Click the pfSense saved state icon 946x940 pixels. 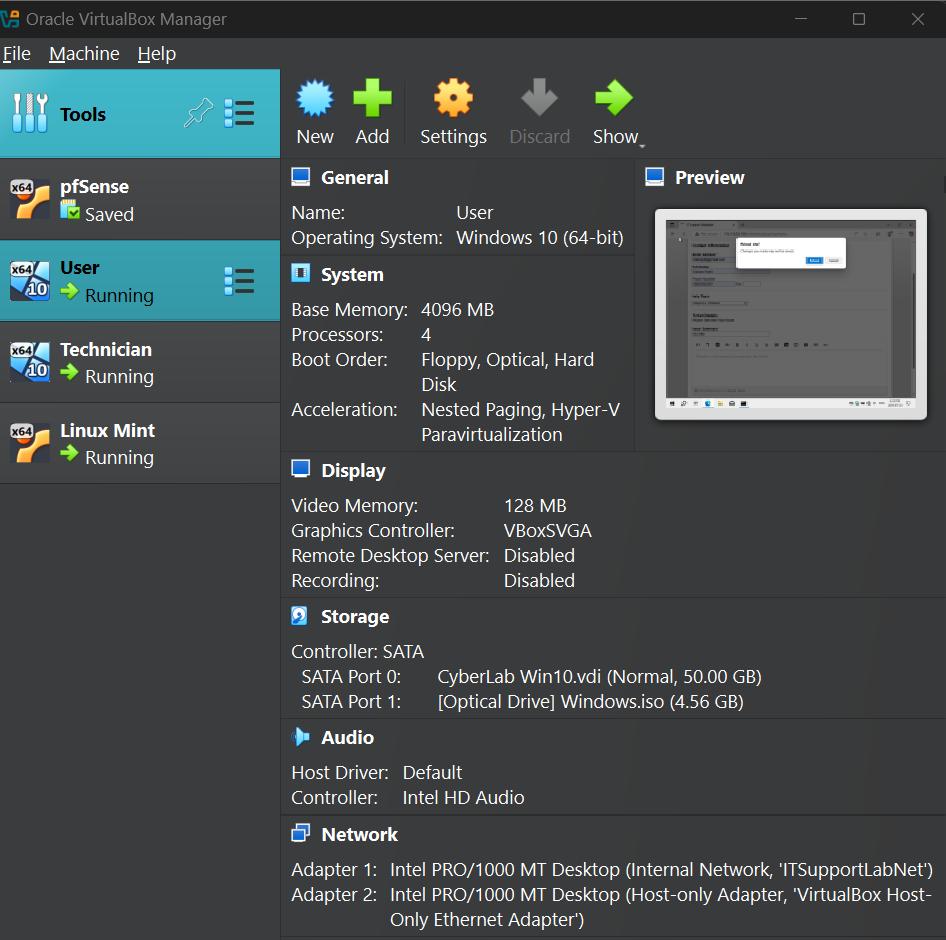(70, 210)
